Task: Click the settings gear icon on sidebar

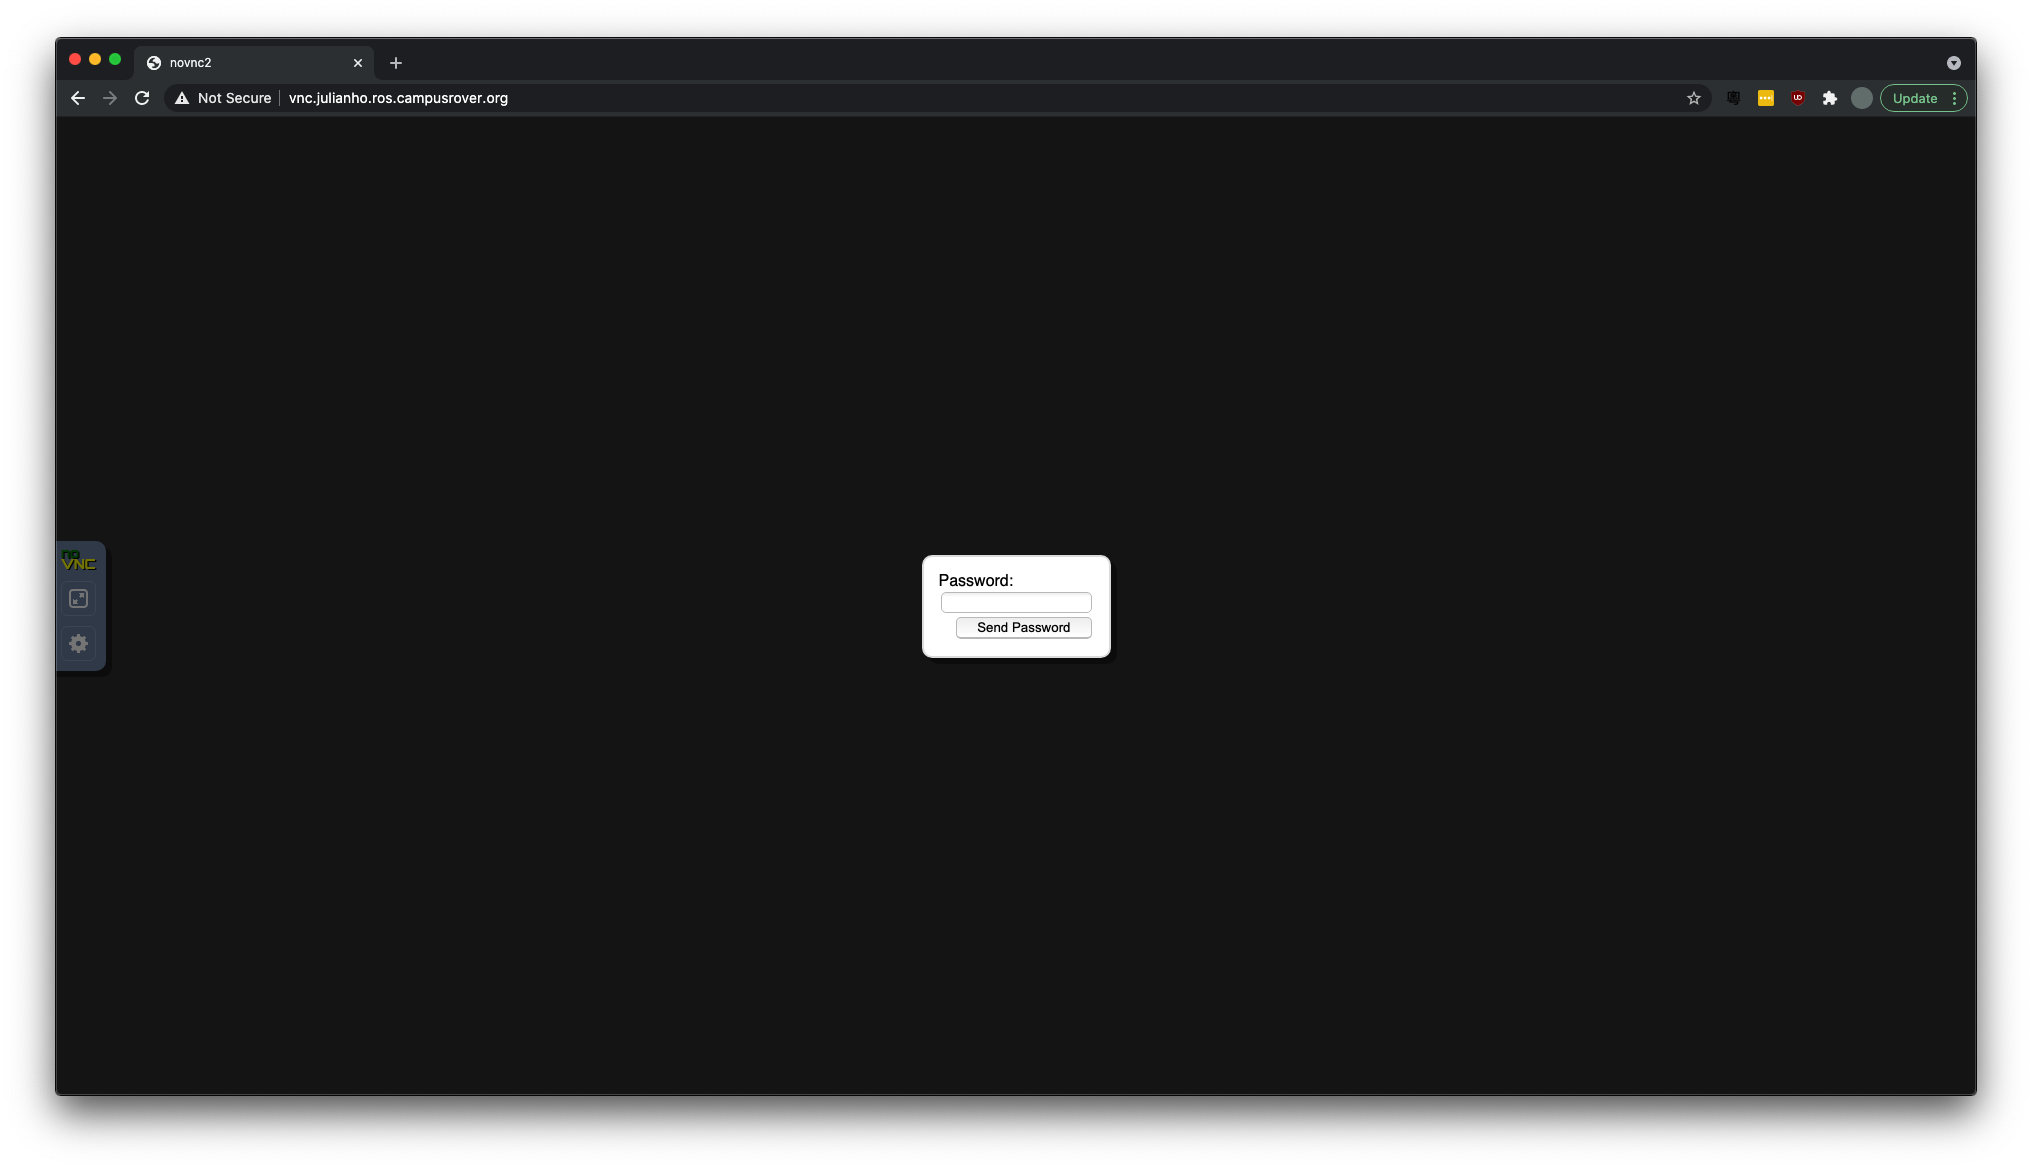Action: pyautogui.click(x=78, y=643)
